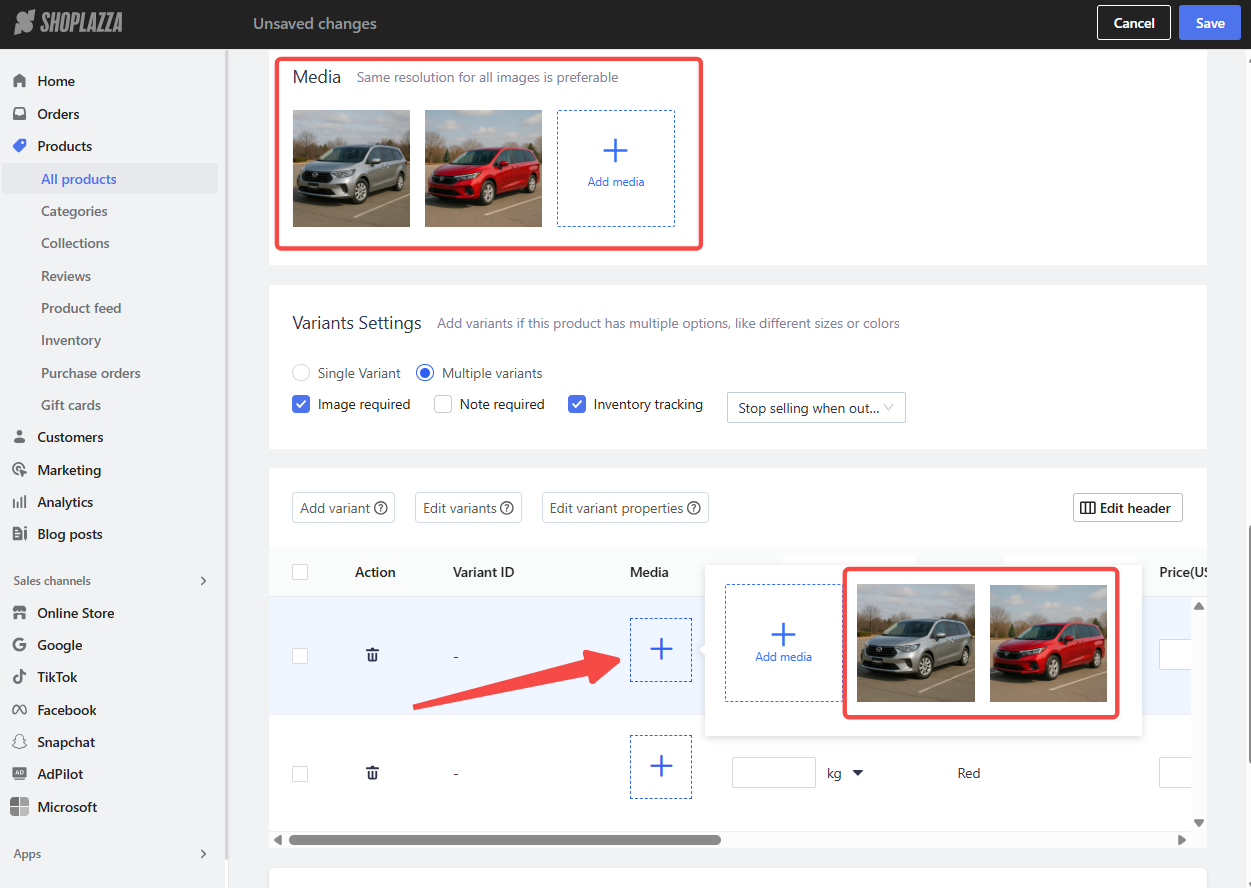Screen dimensions: 1251x888
Task: Select the Multiple variants radio option
Action: pyautogui.click(x=425, y=373)
